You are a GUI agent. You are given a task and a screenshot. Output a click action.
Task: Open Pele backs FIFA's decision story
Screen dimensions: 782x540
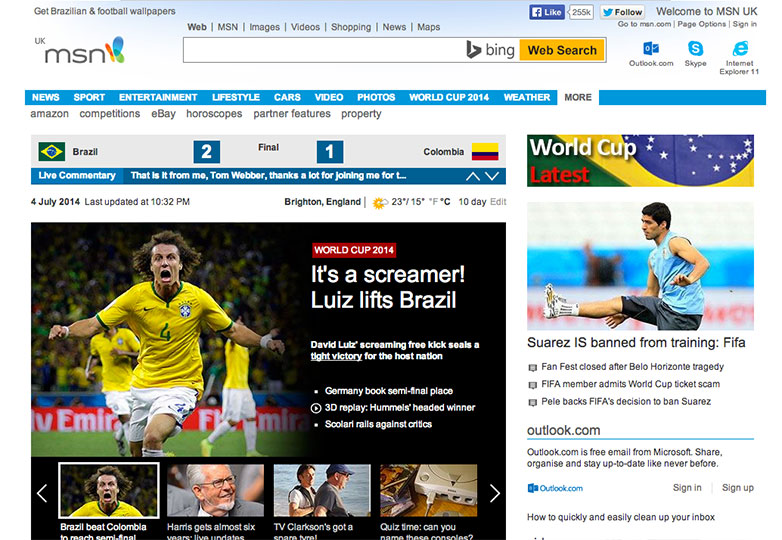(x=626, y=401)
